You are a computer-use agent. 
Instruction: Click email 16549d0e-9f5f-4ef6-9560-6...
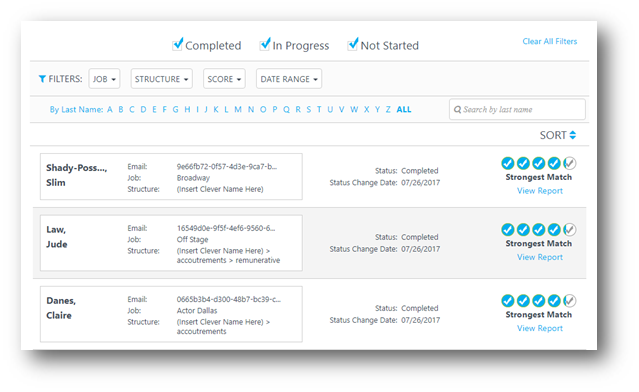226,228
